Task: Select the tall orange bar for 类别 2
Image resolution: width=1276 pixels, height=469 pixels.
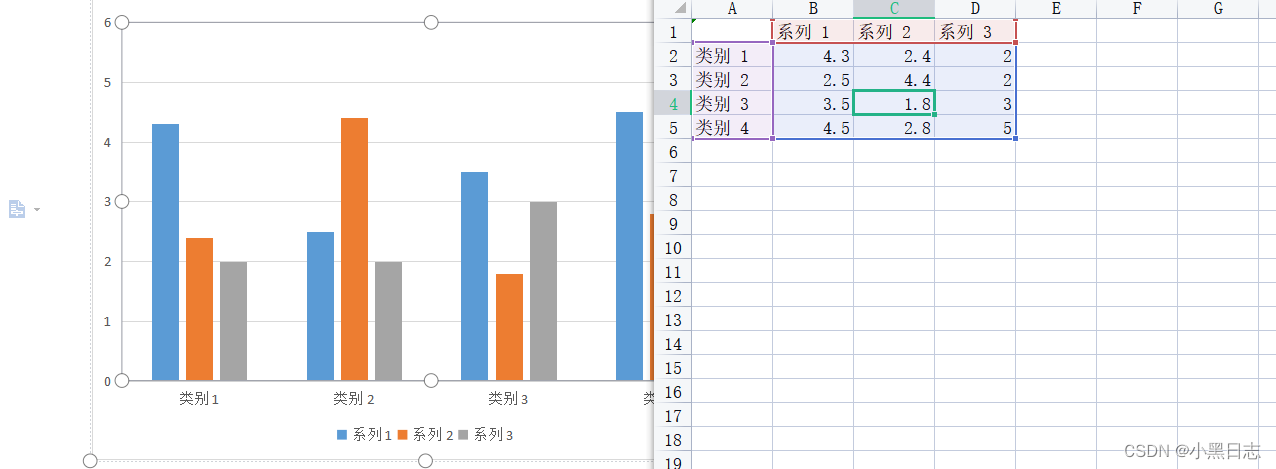Action: tap(354, 249)
